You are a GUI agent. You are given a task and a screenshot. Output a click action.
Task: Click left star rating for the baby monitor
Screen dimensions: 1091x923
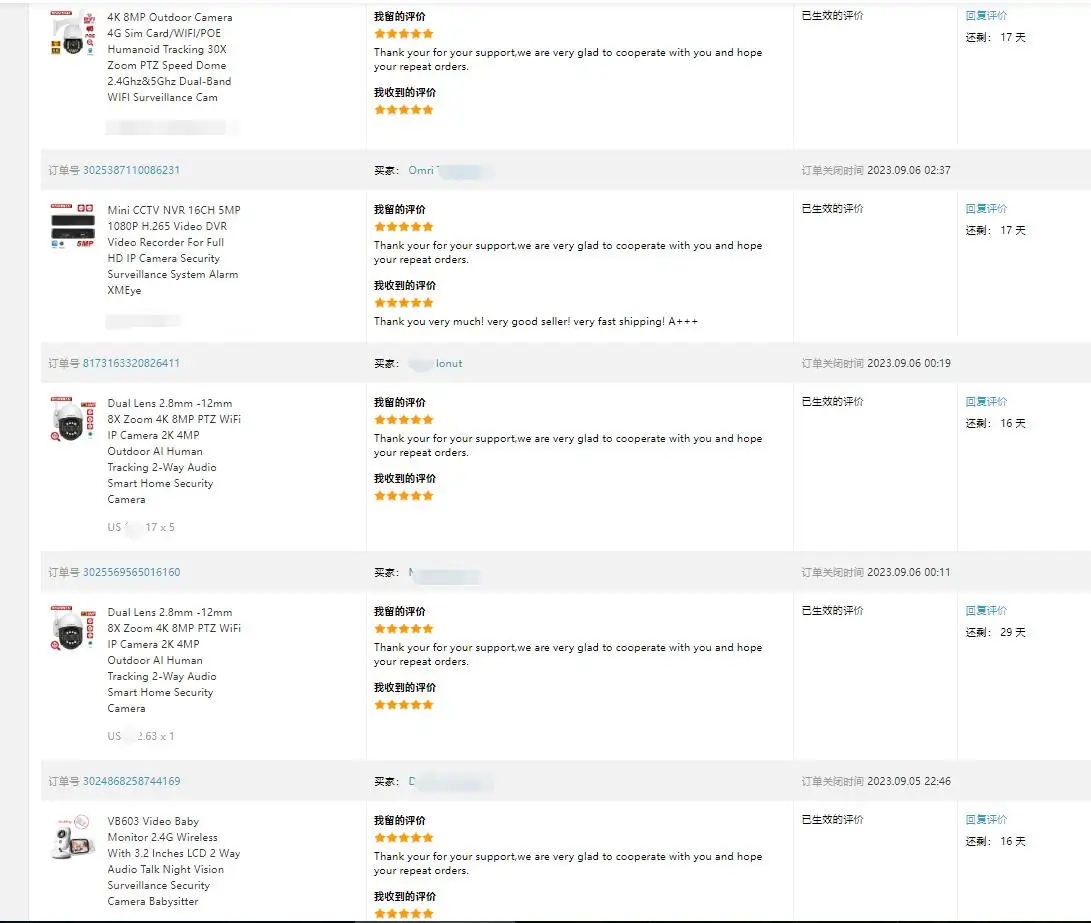(x=404, y=837)
